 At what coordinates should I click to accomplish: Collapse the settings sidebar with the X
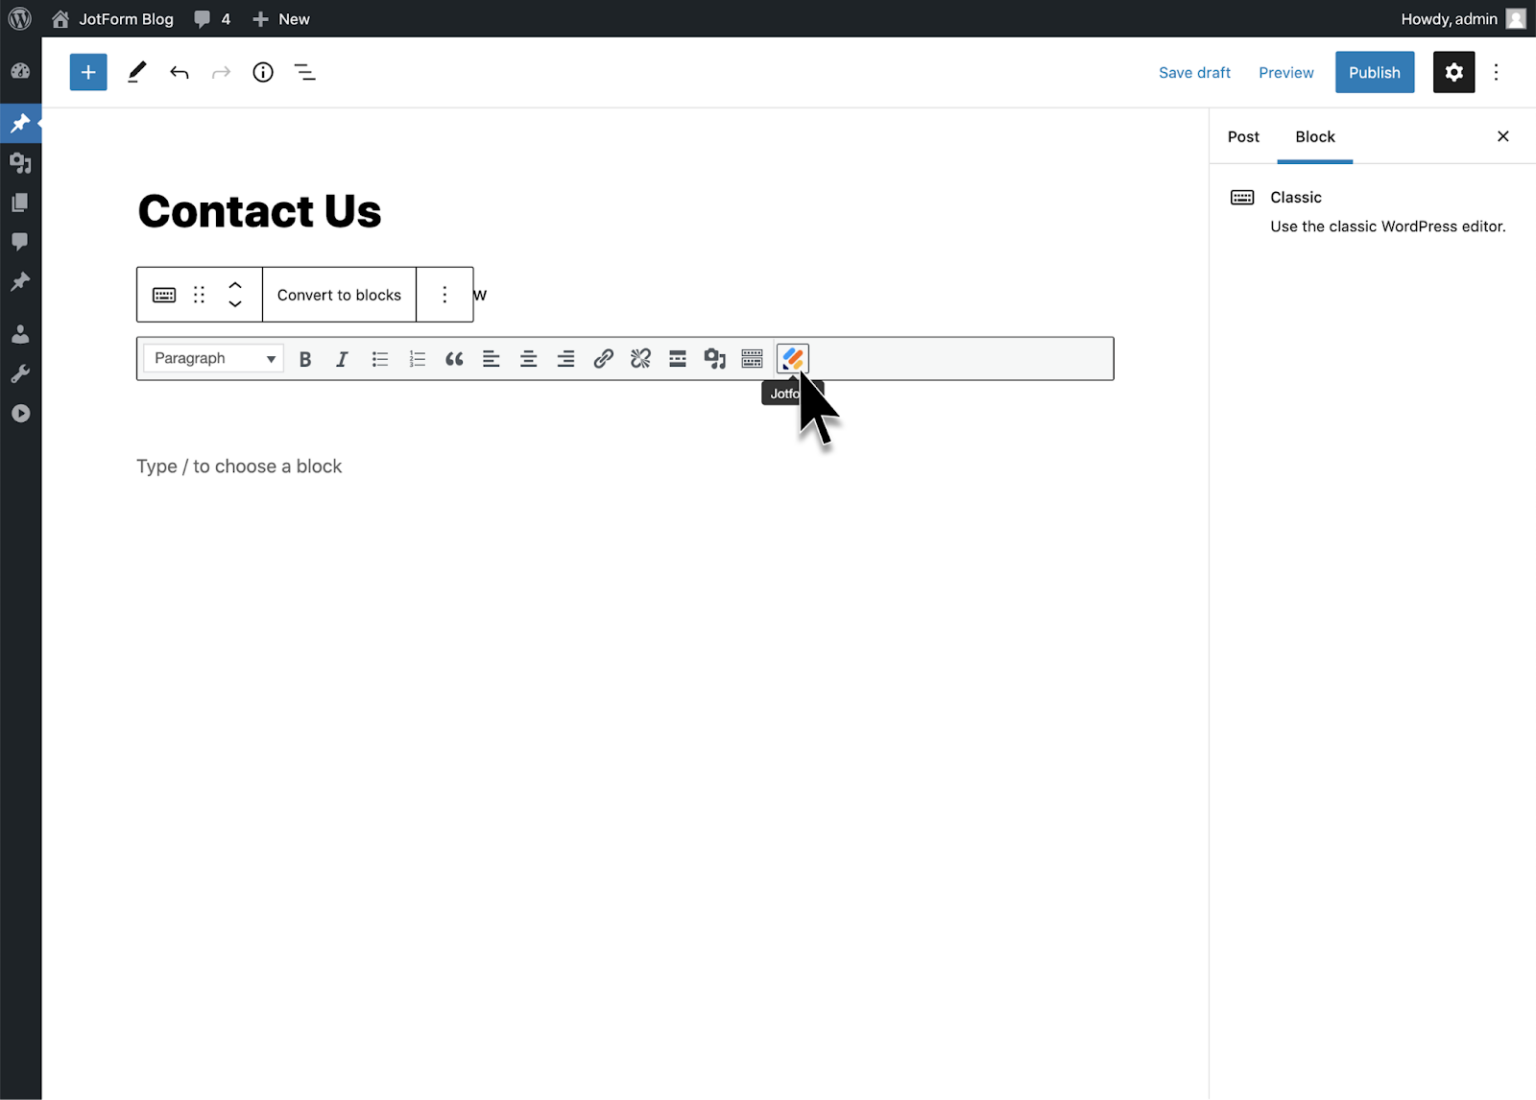click(1503, 136)
